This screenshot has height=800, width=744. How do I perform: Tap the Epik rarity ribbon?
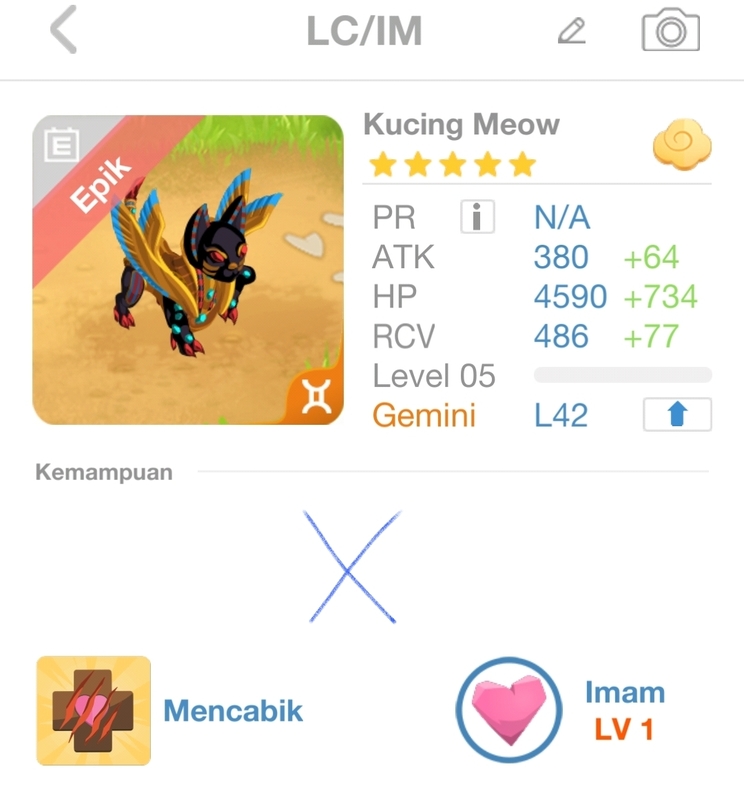pyautogui.click(x=102, y=184)
